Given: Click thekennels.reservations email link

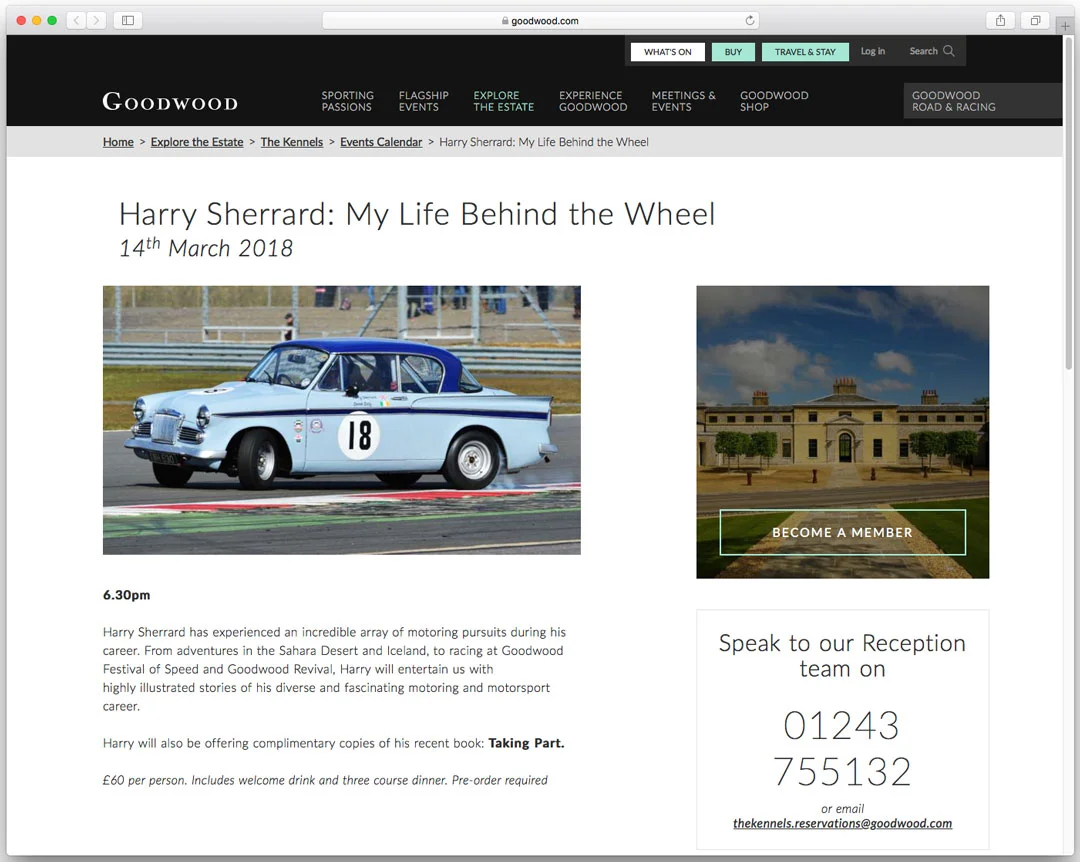Looking at the screenshot, I should 842,823.
